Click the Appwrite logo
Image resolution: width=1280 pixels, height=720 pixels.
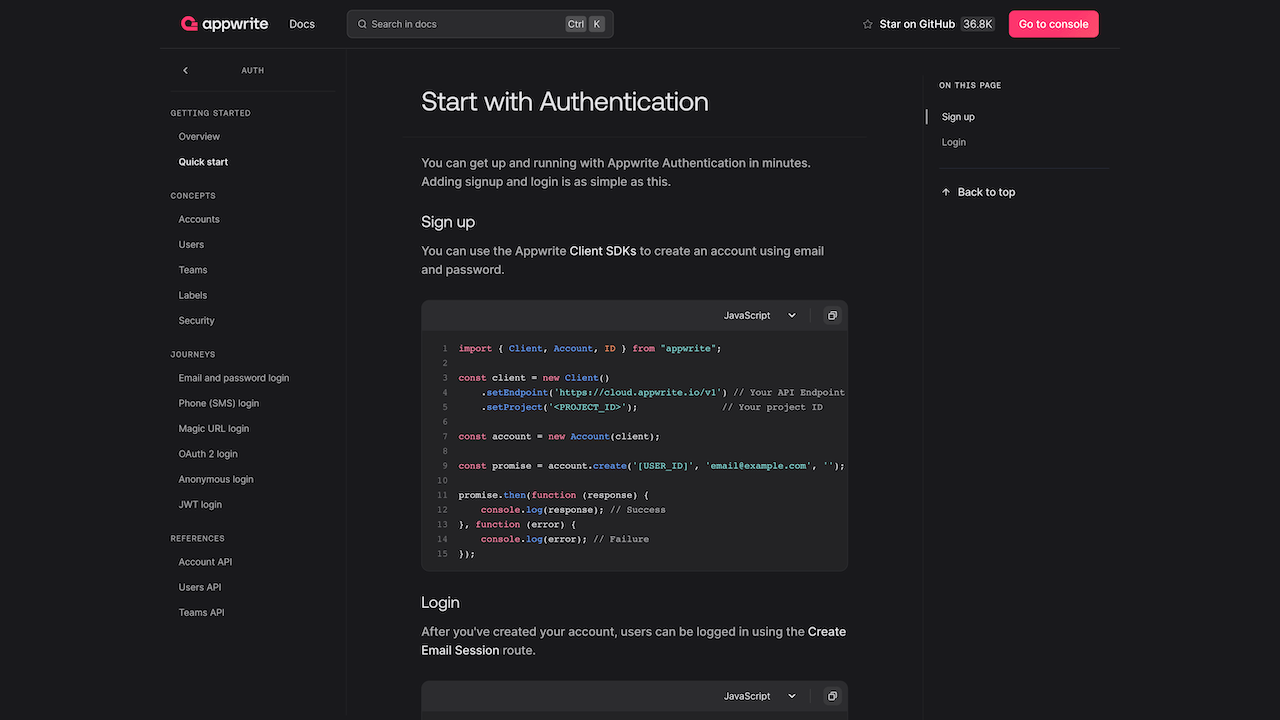[x=226, y=24]
